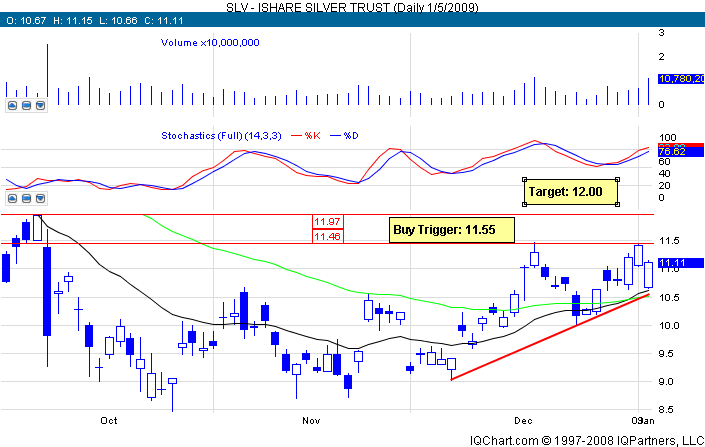
Task: Click the C: 11.11 close value
Action: coord(164,21)
